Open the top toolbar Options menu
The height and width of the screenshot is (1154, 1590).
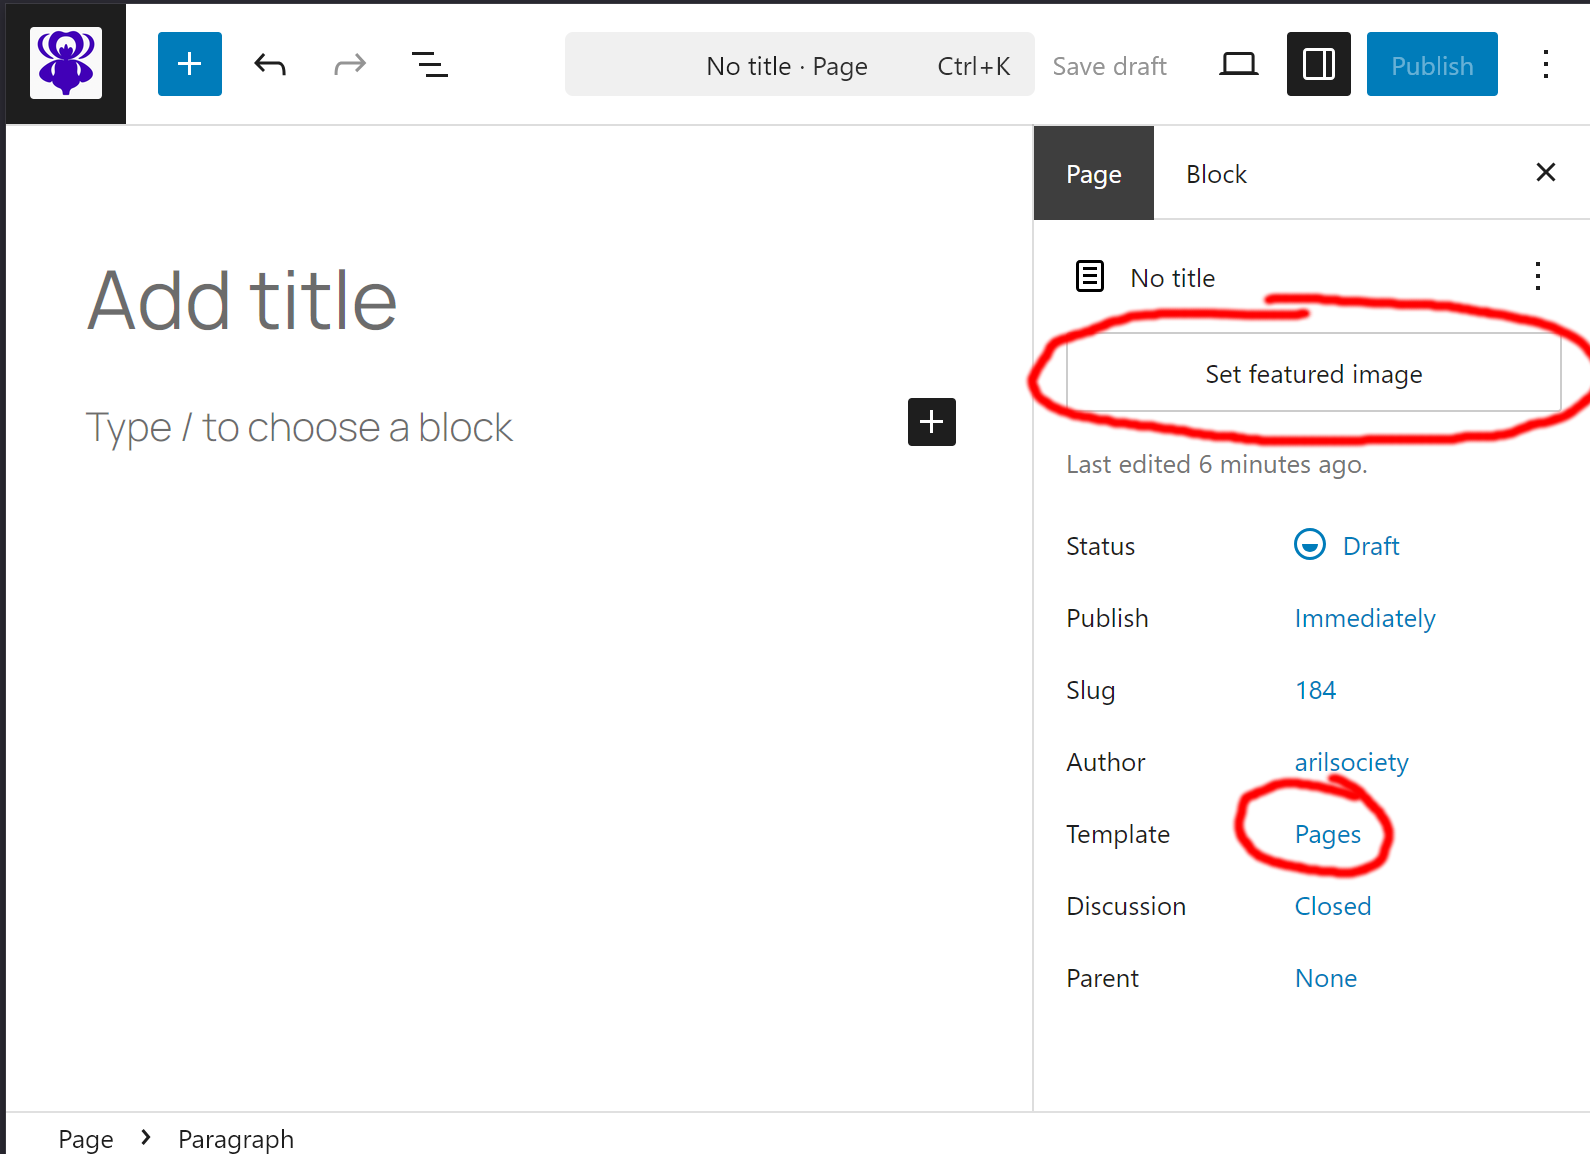(1545, 65)
